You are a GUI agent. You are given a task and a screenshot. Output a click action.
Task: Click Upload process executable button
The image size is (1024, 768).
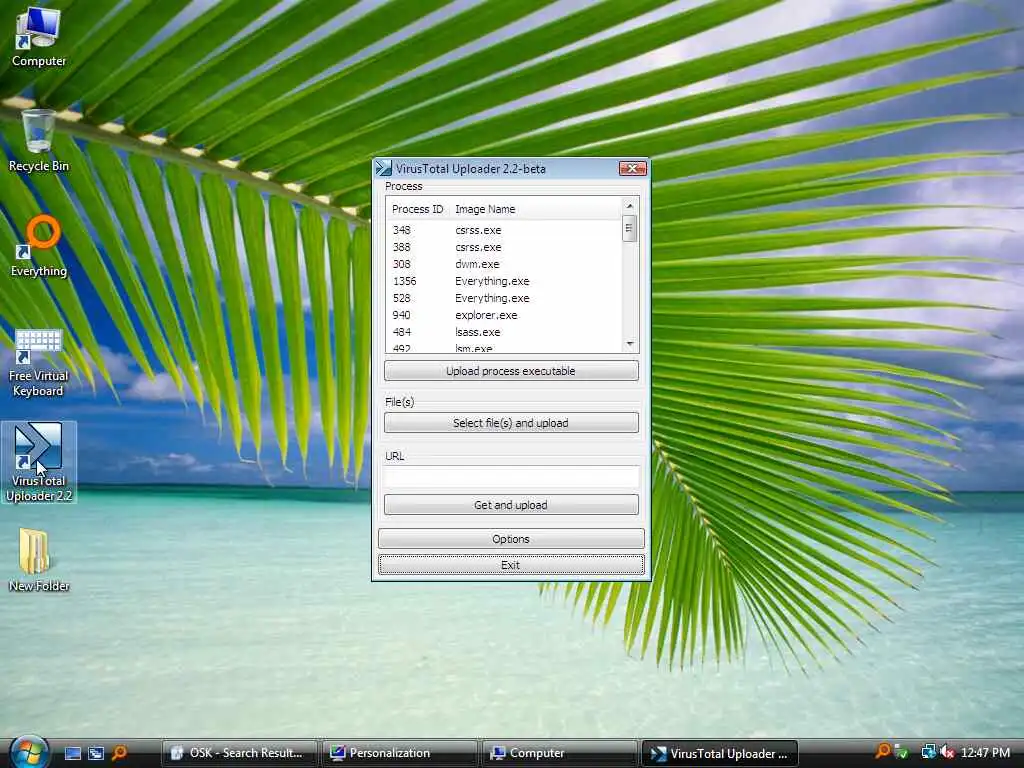tap(511, 370)
